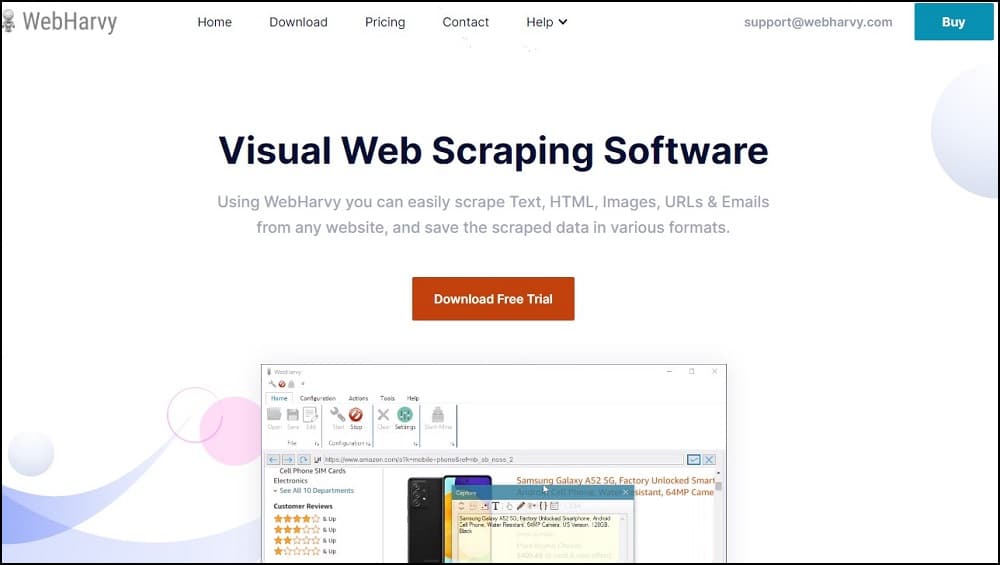Screen dimensions: 1000x565
Task: Open Settings via the green ribbon icon
Action: click(405, 418)
